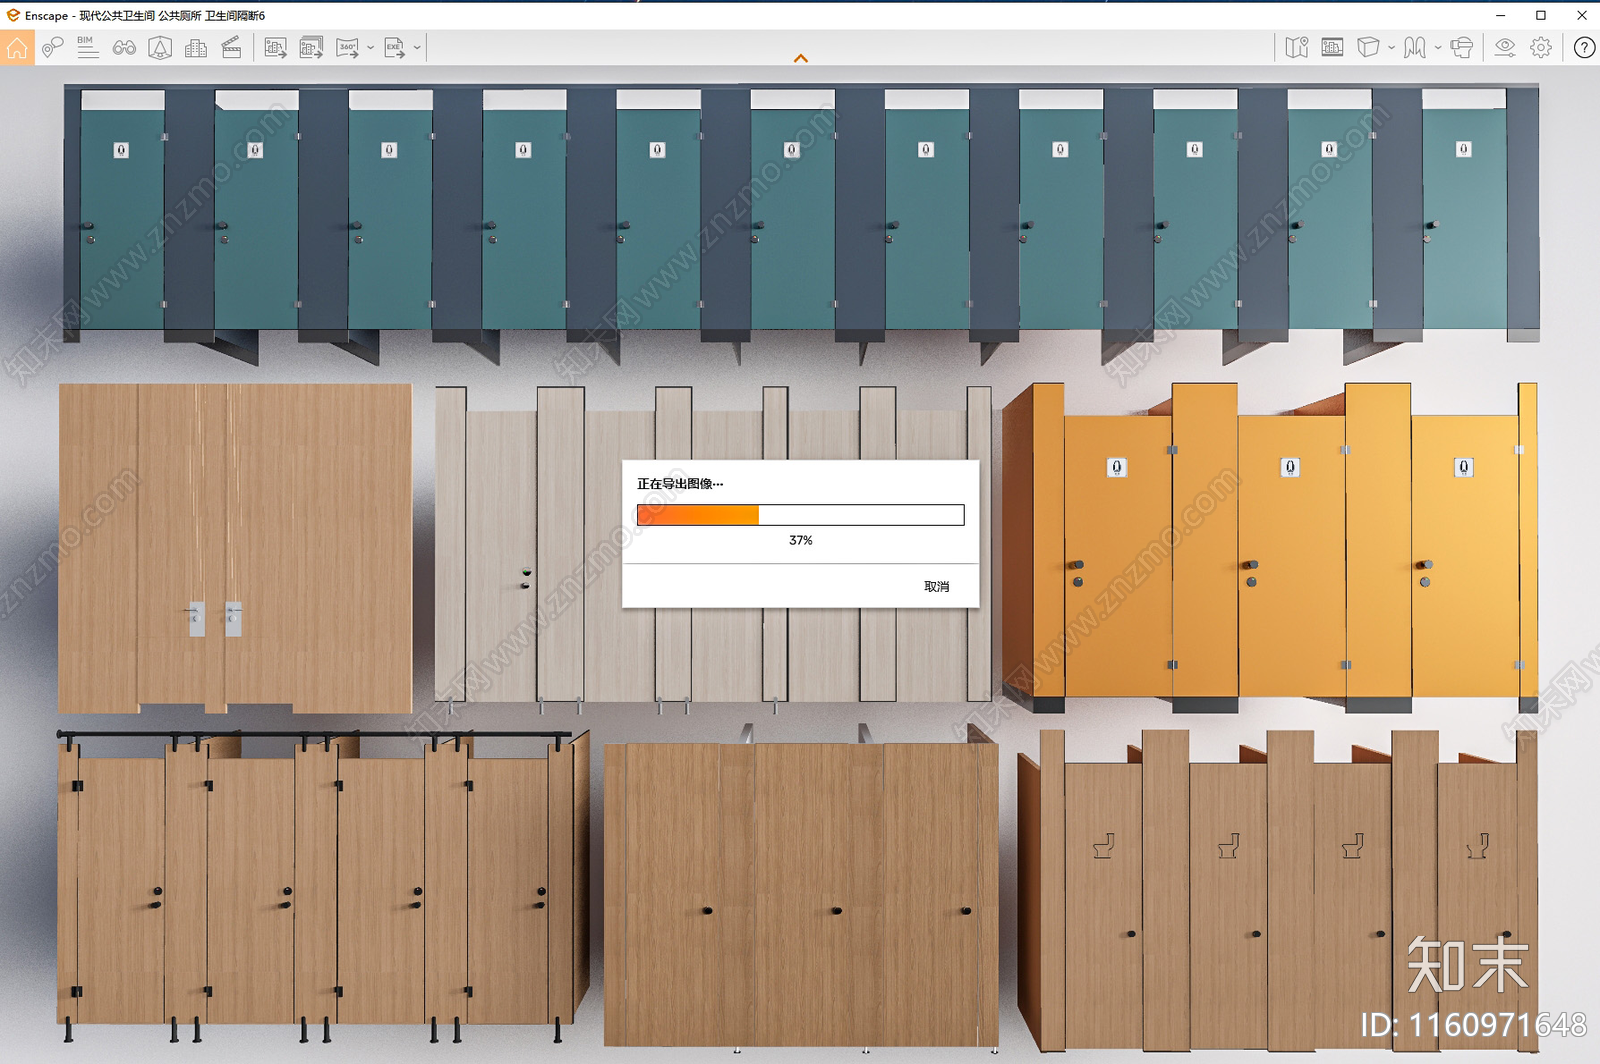This screenshot has width=1600, height=1064.
Task: Collapse the toolbar with orange chevron
Action: [800, 58]
